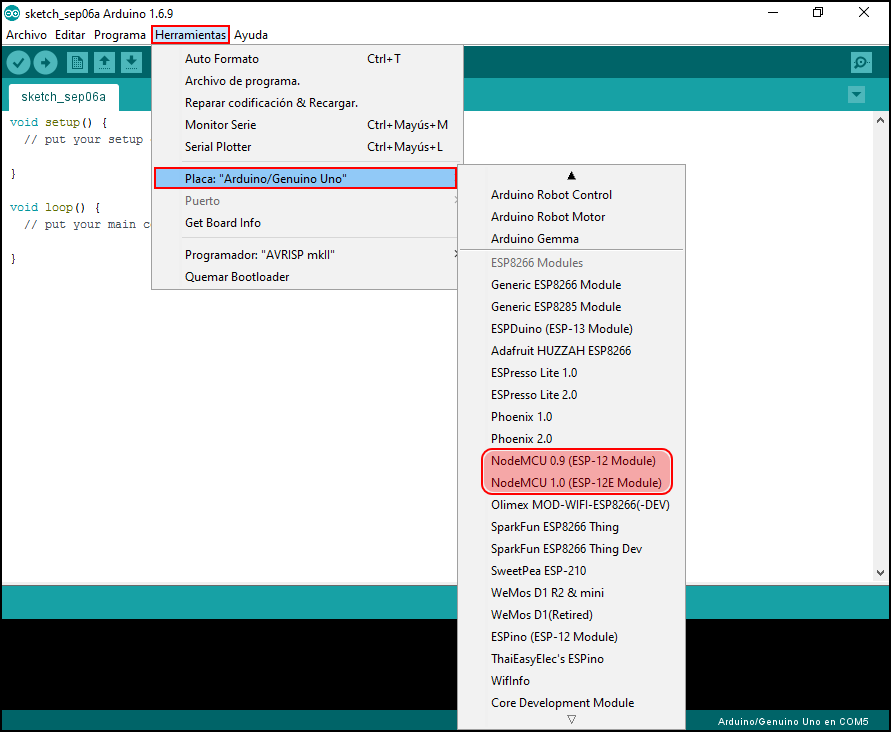
Task: Select SparkFun ESP8266 Thing Dev board
Action: point(571,549)
